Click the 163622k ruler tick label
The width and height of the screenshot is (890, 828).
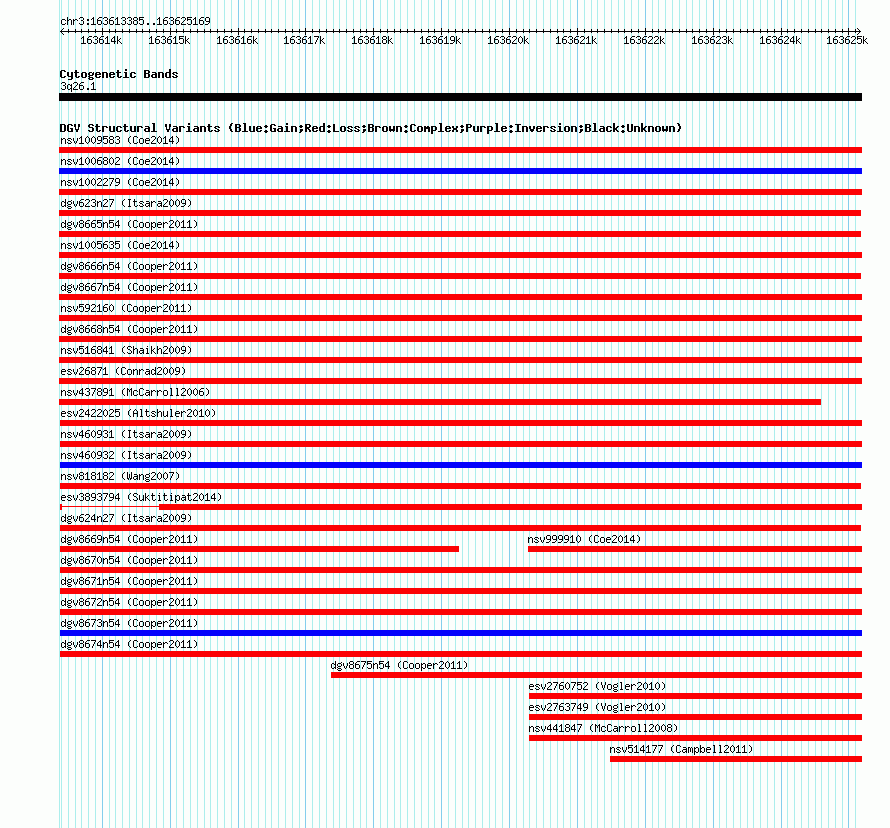coord(644,40)
